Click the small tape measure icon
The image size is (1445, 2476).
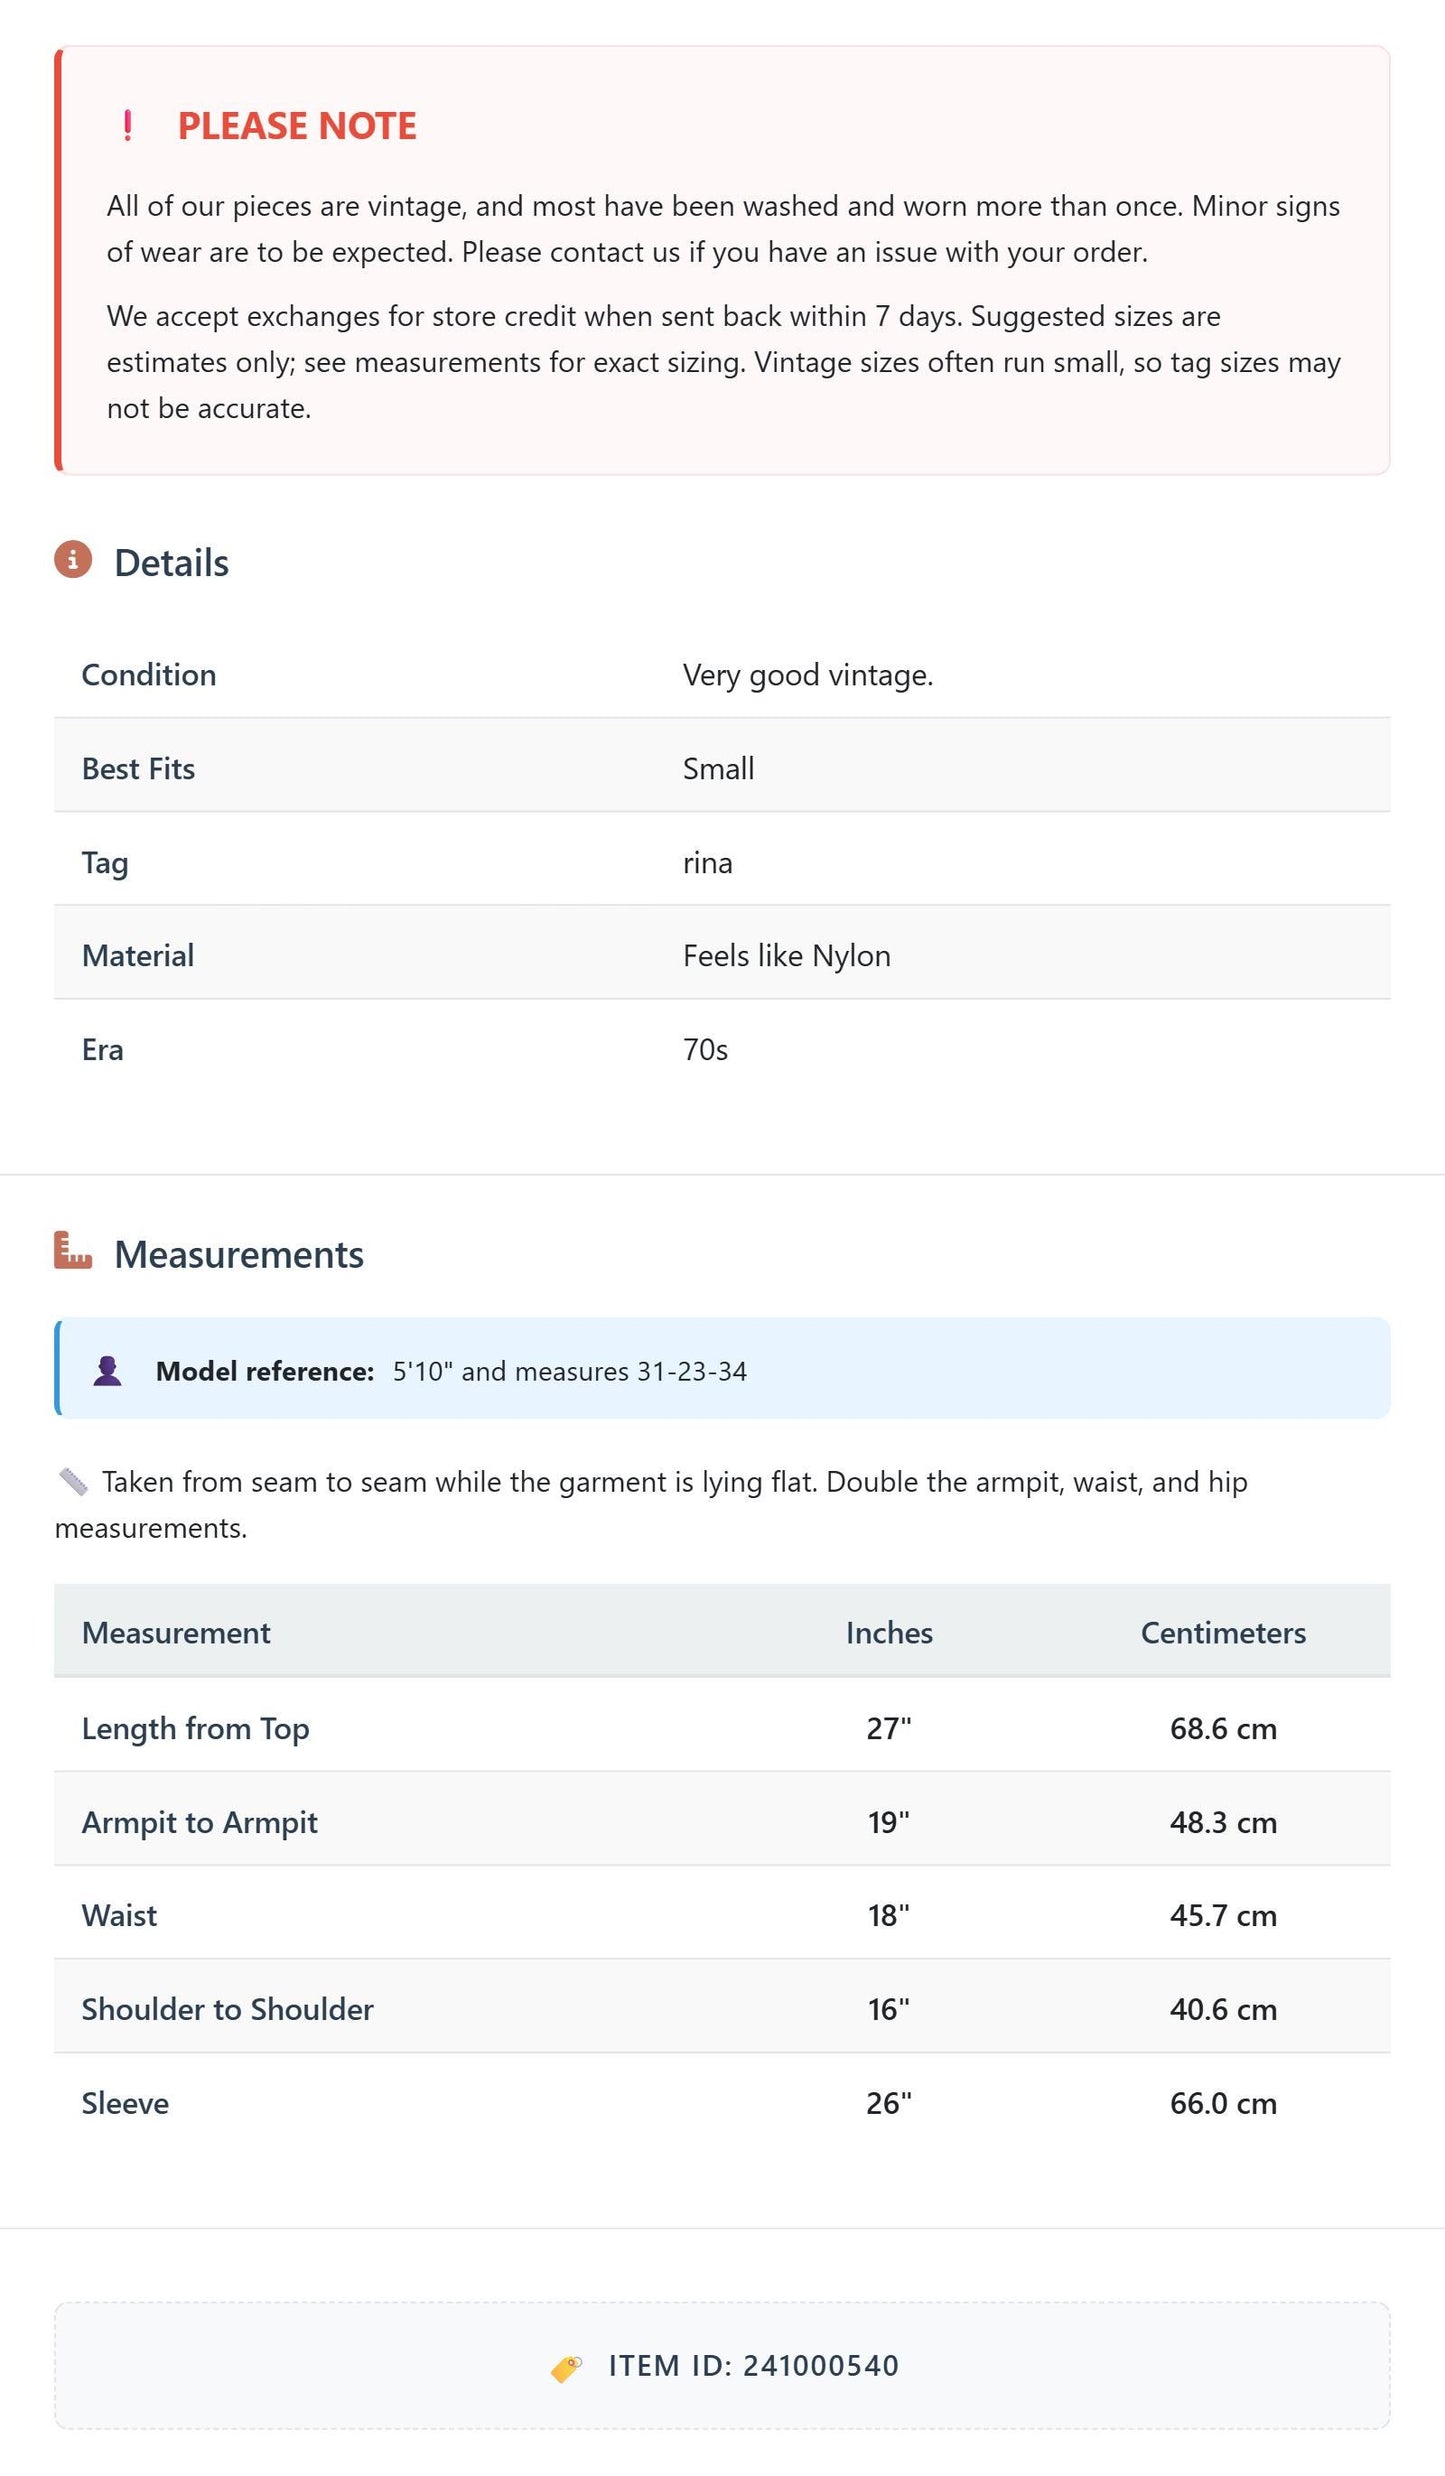pos(73,1481)
